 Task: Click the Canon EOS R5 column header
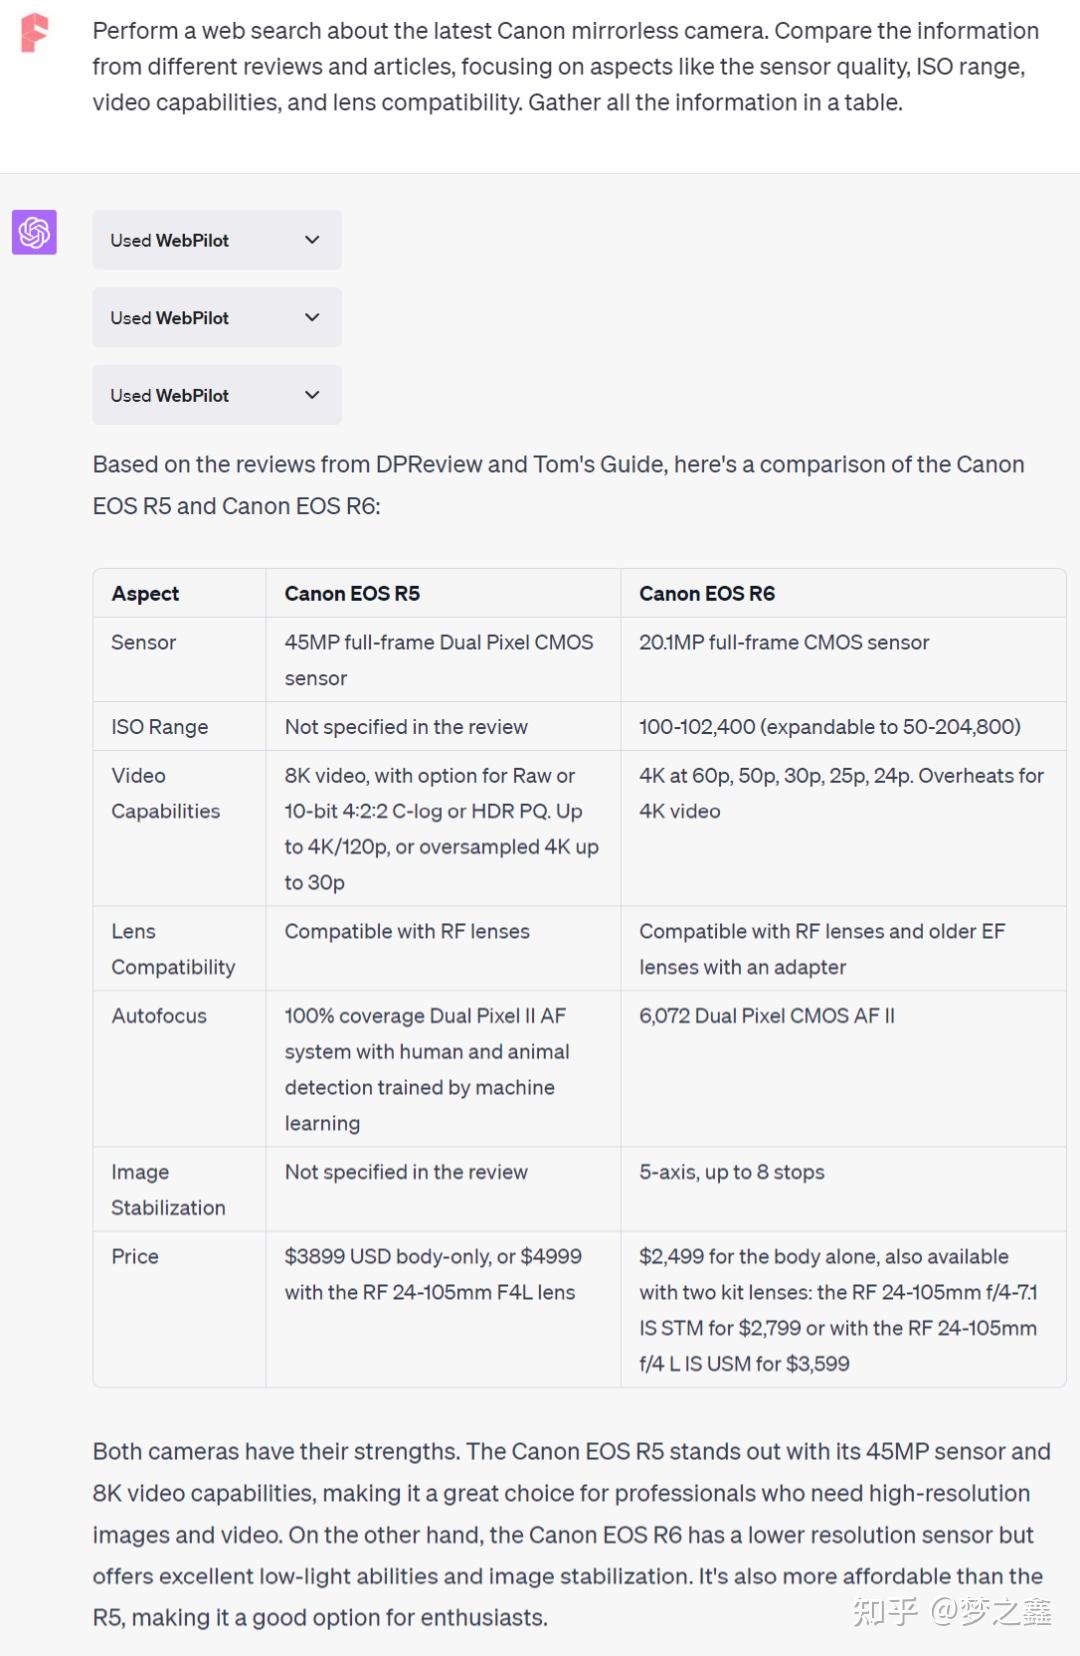click(352, 593)
